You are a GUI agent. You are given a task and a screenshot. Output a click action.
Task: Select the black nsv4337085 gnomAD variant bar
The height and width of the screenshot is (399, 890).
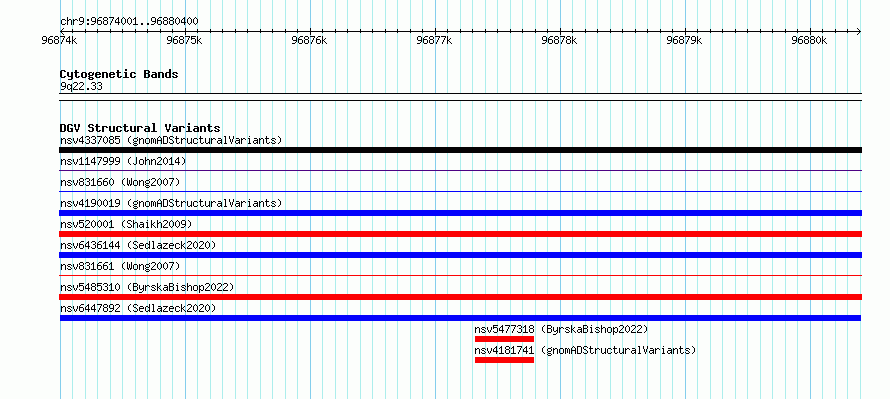click(x=460, y=150)
